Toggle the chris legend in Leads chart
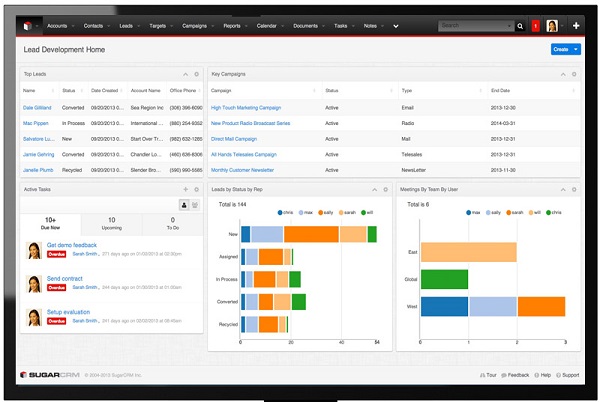This screenshot has width=600, height=402. tap(280, 213)
